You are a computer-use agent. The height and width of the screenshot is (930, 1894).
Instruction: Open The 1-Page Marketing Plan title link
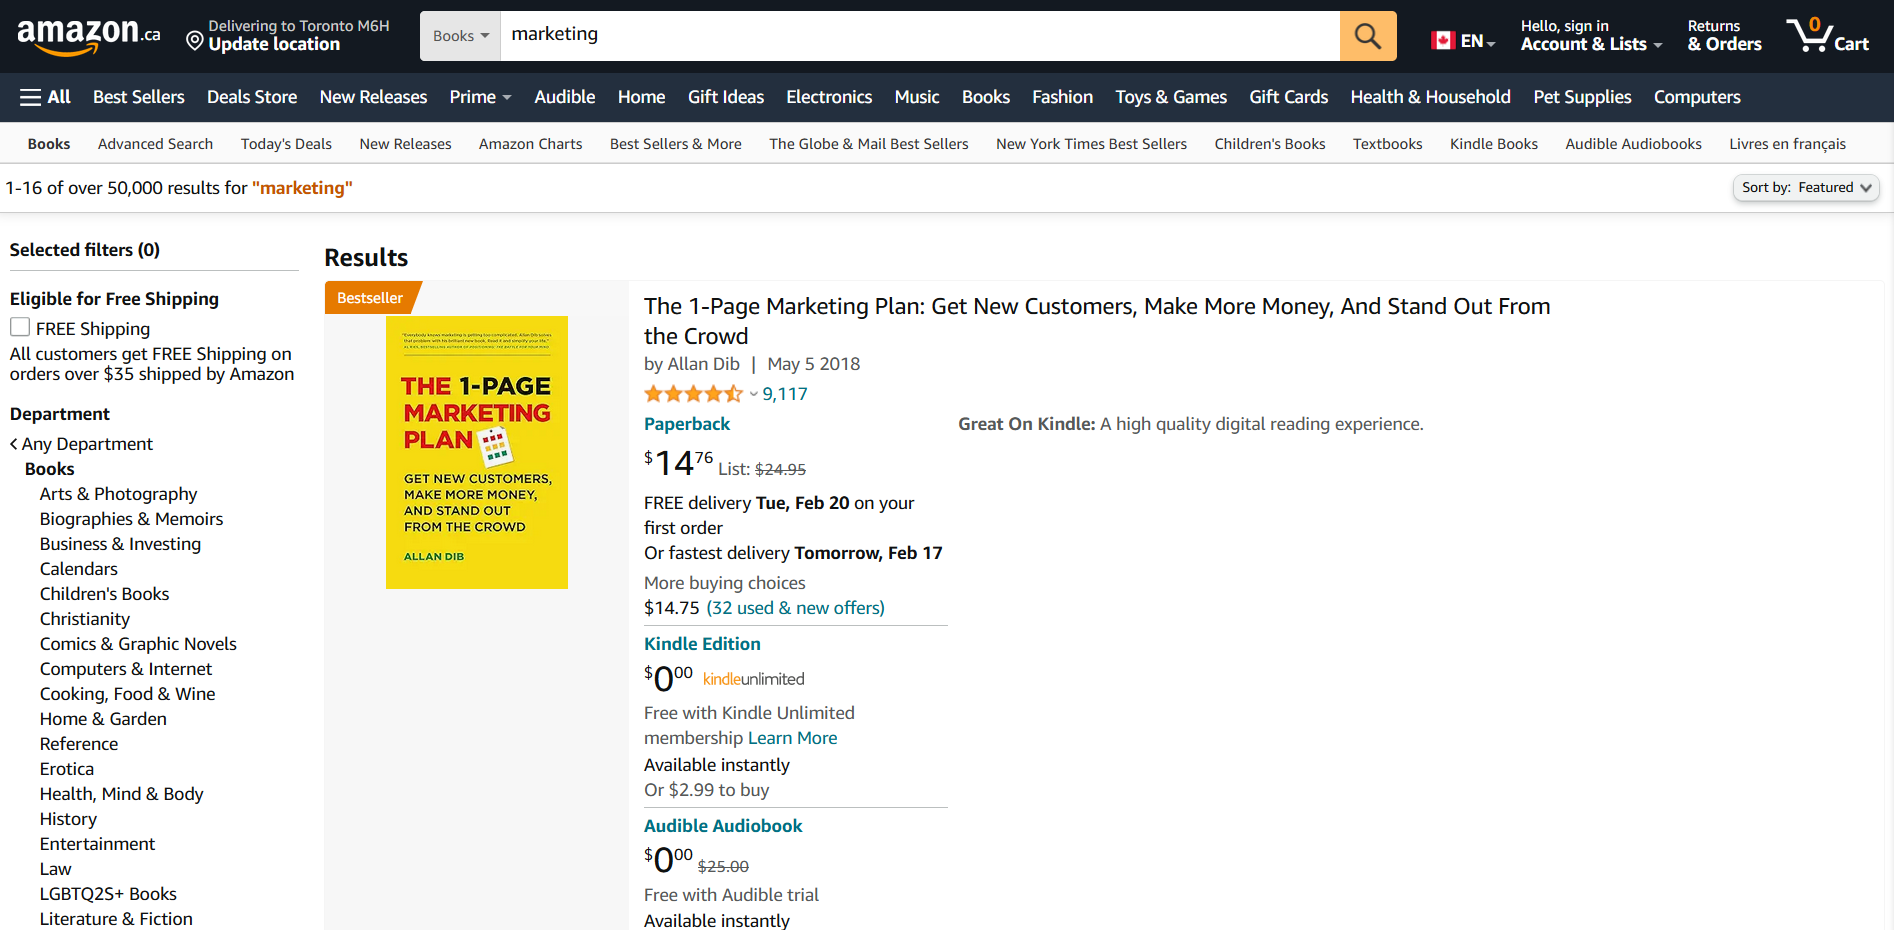coord(1097,321)
